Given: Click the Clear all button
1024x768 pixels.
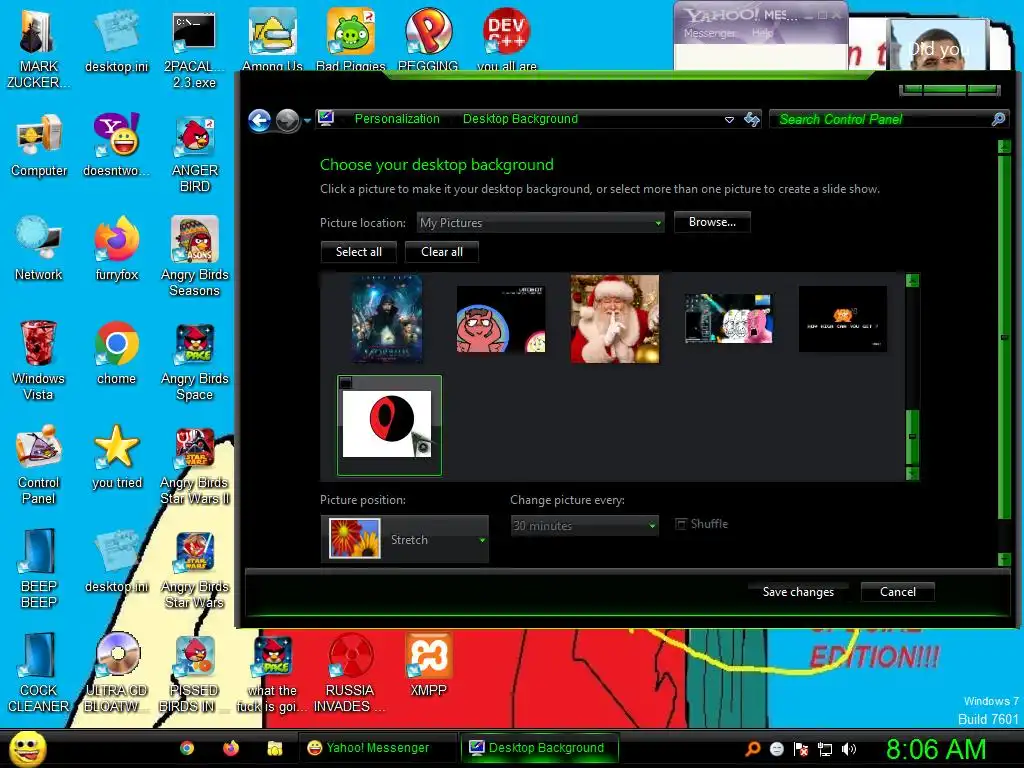Looking at the screenshot, I should (x=441, y=252).
